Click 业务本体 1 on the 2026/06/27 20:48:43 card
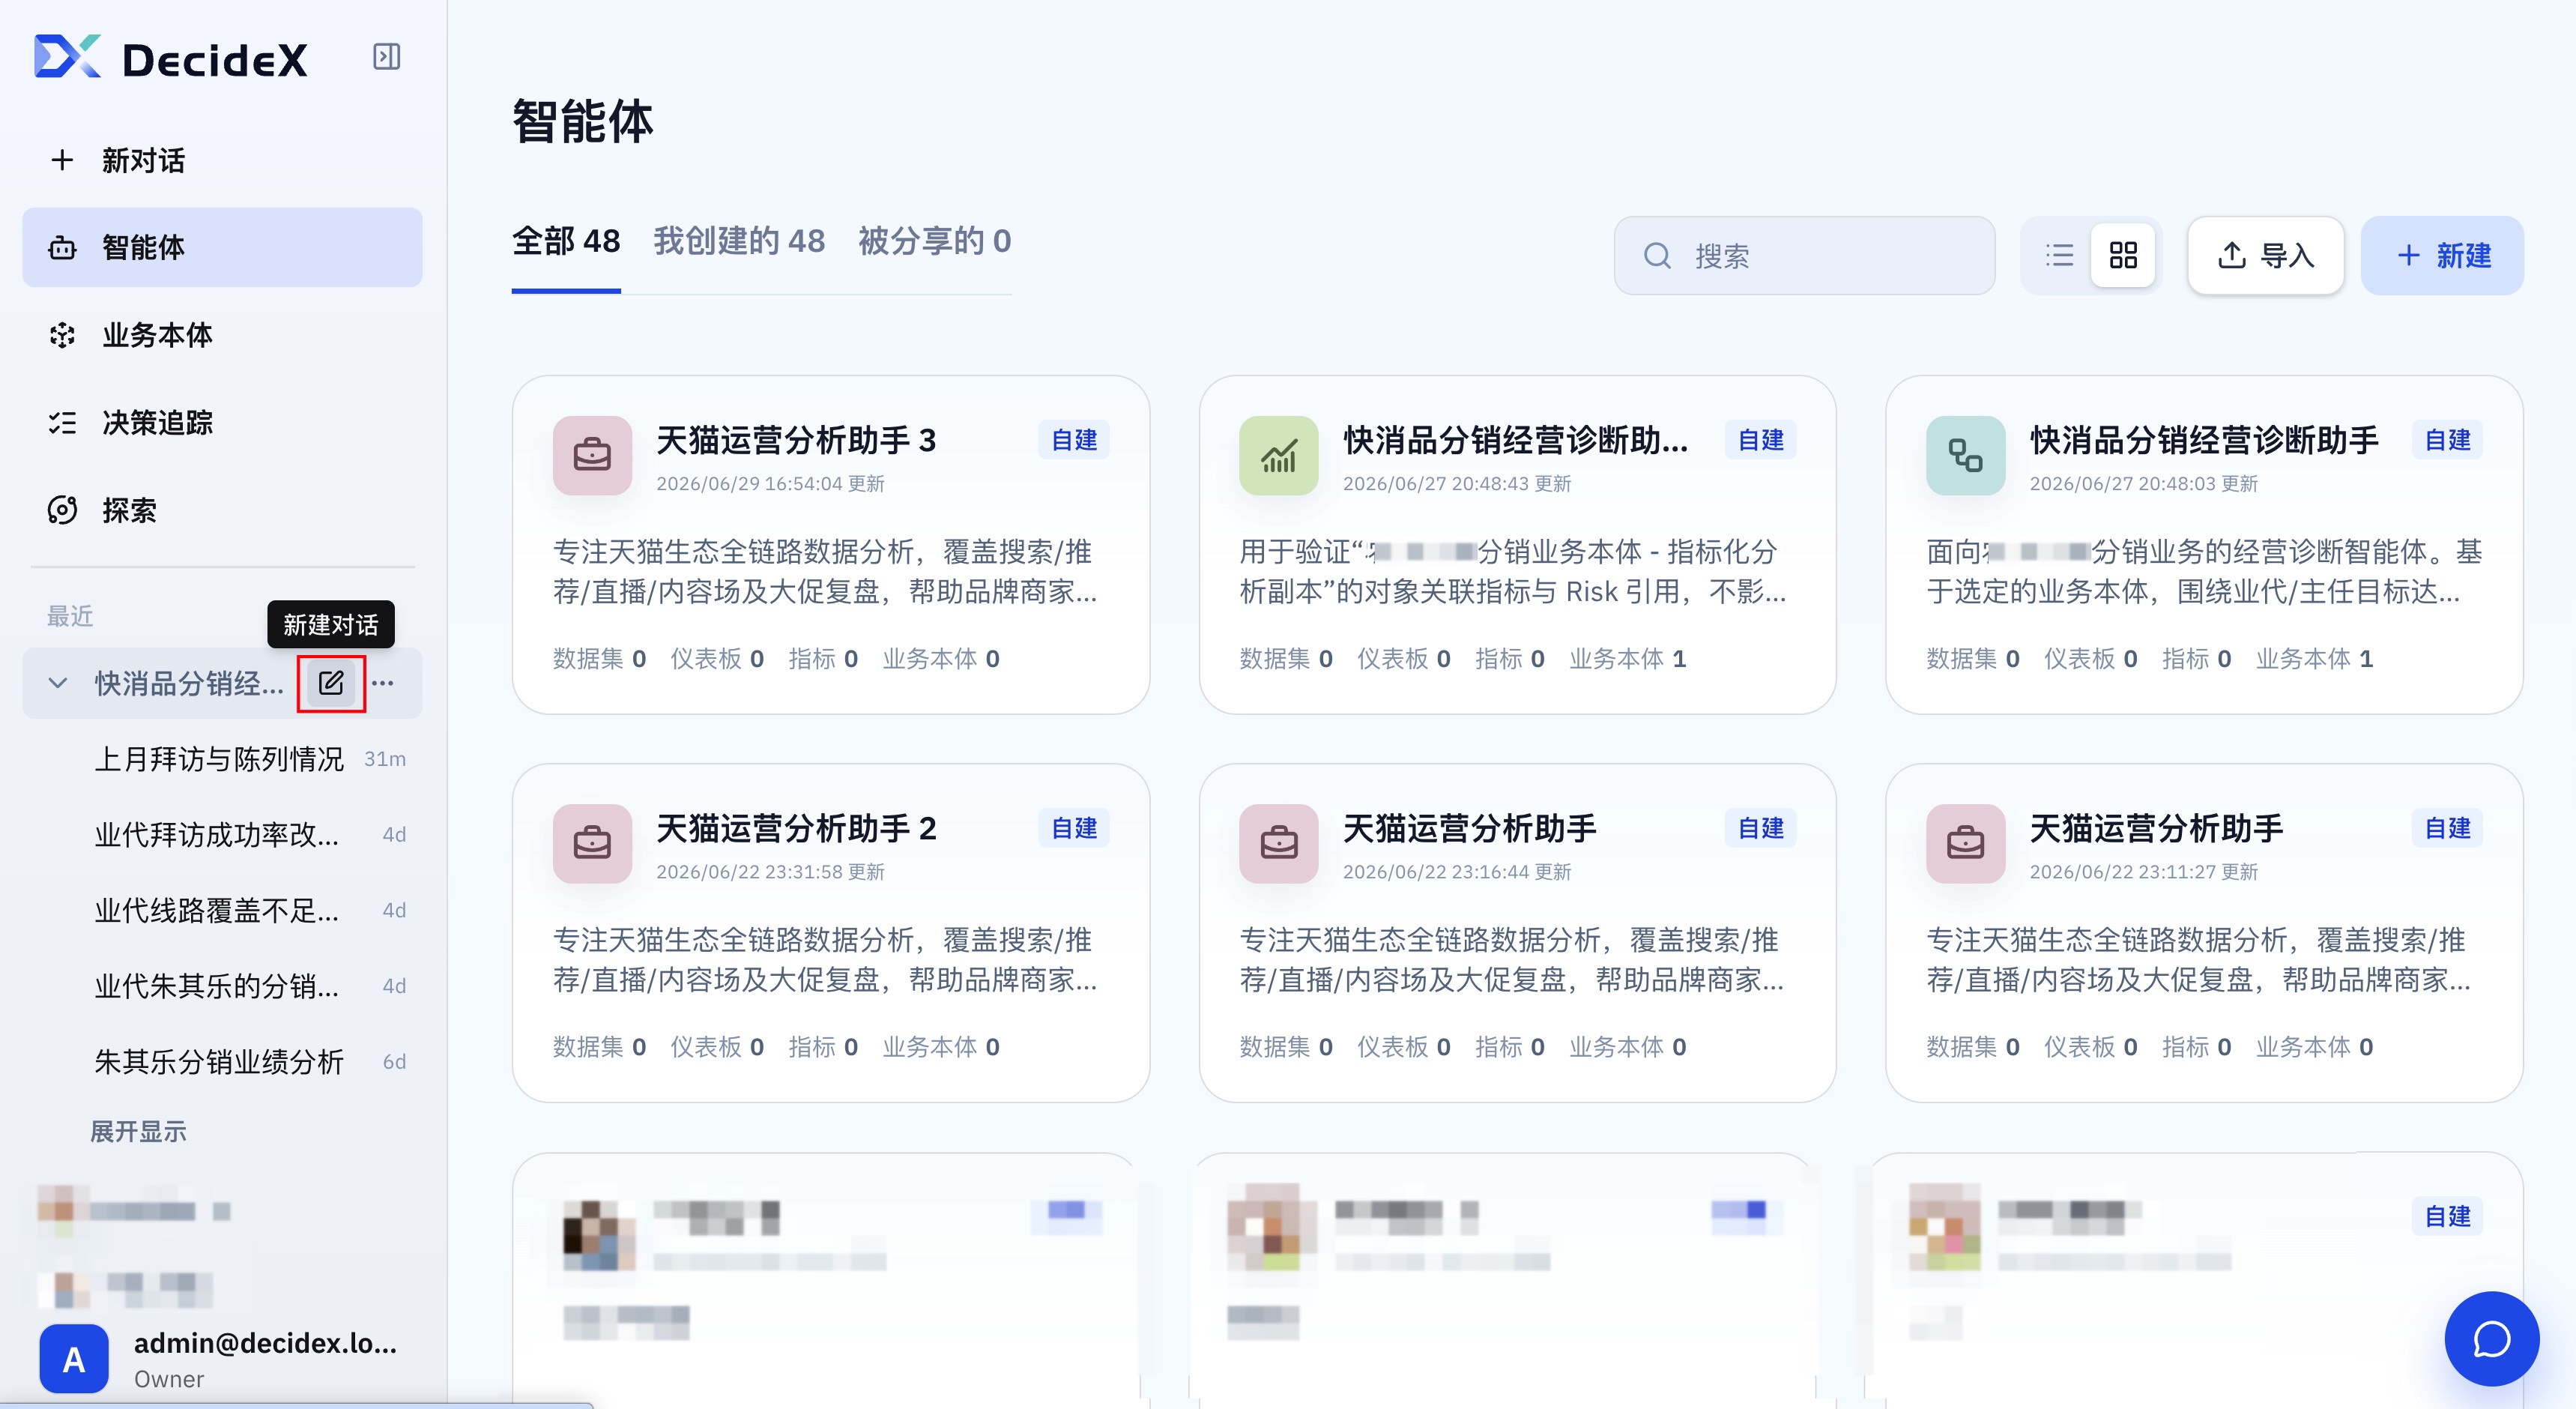Image resolution: width=2576 pixels, height=1409 pixels. pyautogui.click(x=1627, y=659)
